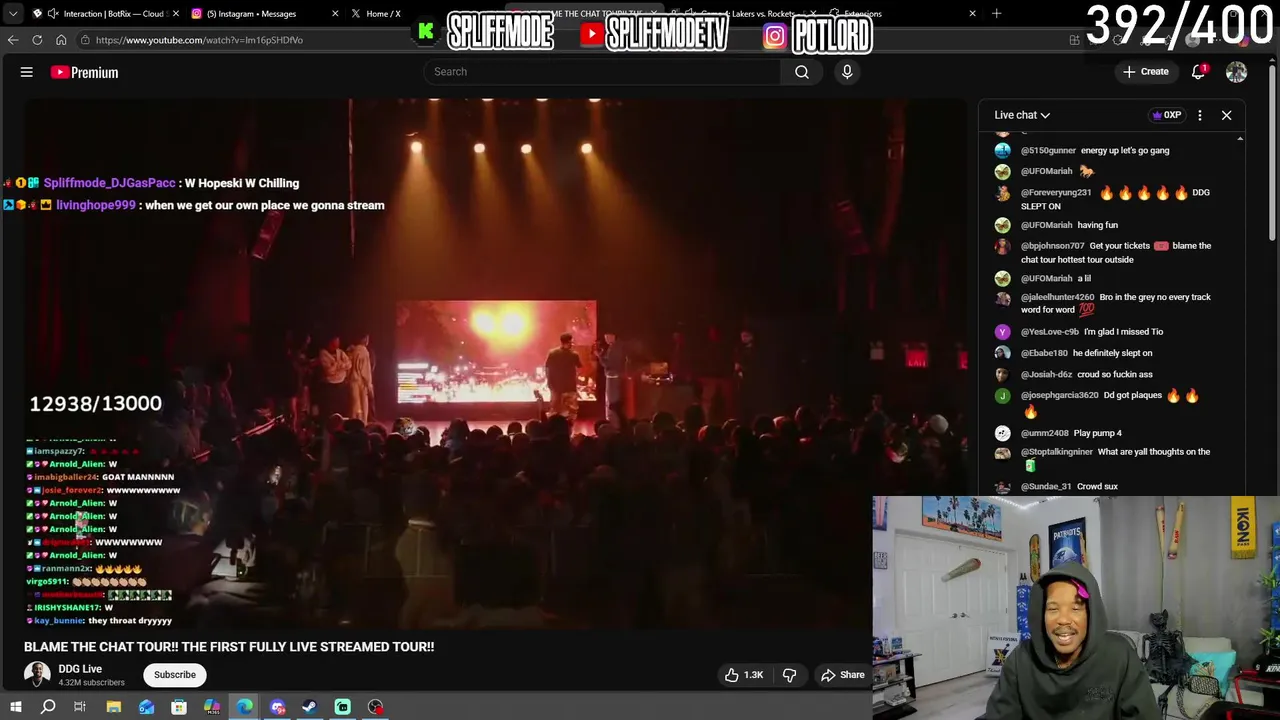Click the browser address bar URL
The image size is (1280, 720).
point(199,40)
